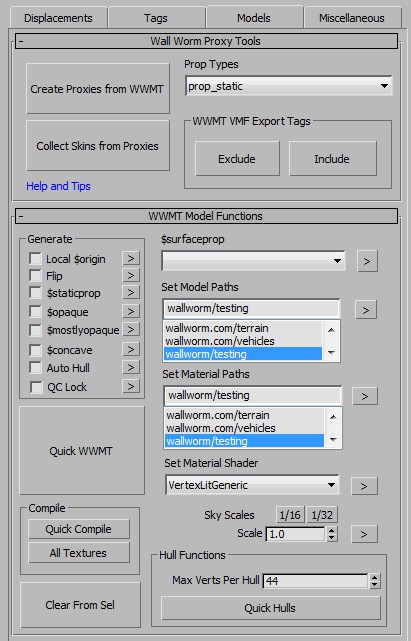411x641 pixels.
Task: Click the Scale value field
Action: click(296, 534)
